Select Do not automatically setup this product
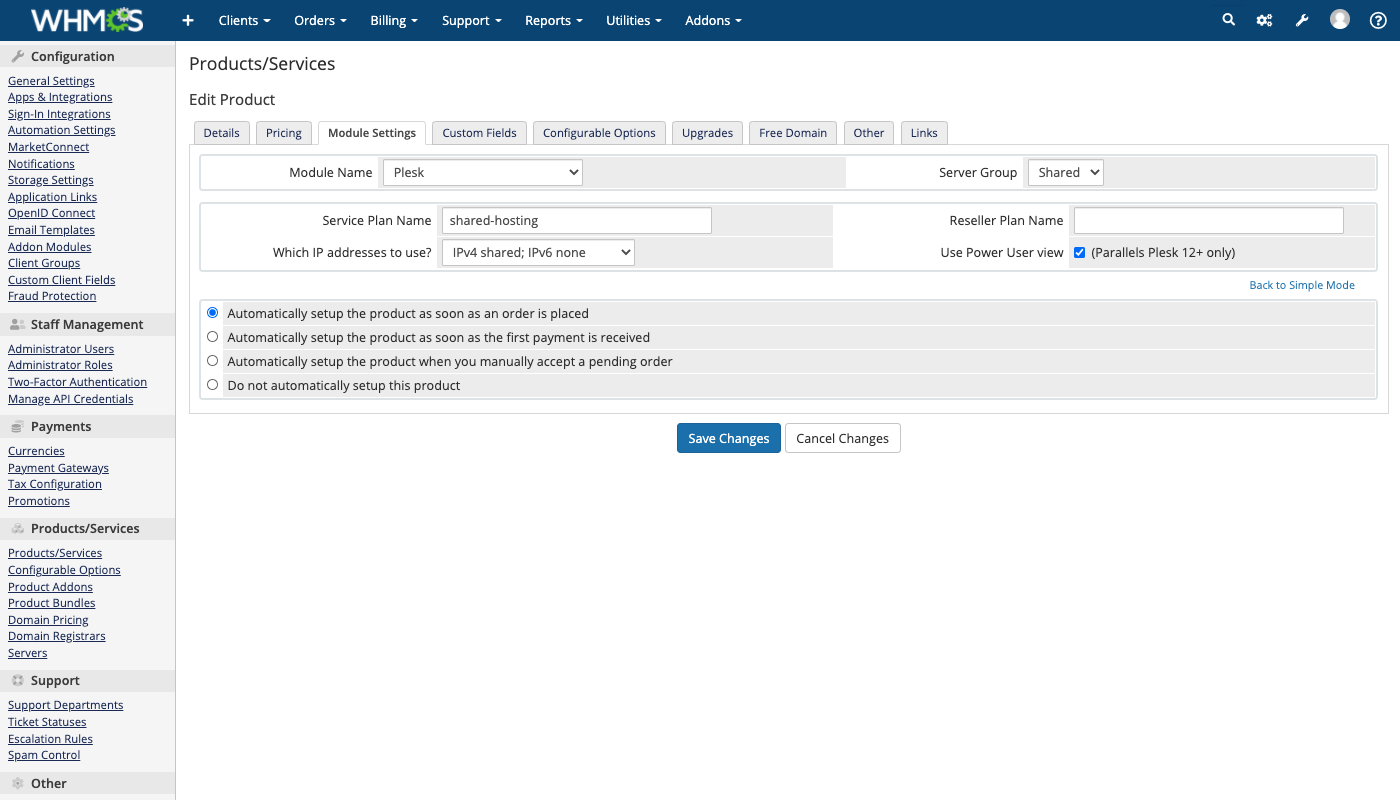1400x800 pixels. (x=212, y=385)
